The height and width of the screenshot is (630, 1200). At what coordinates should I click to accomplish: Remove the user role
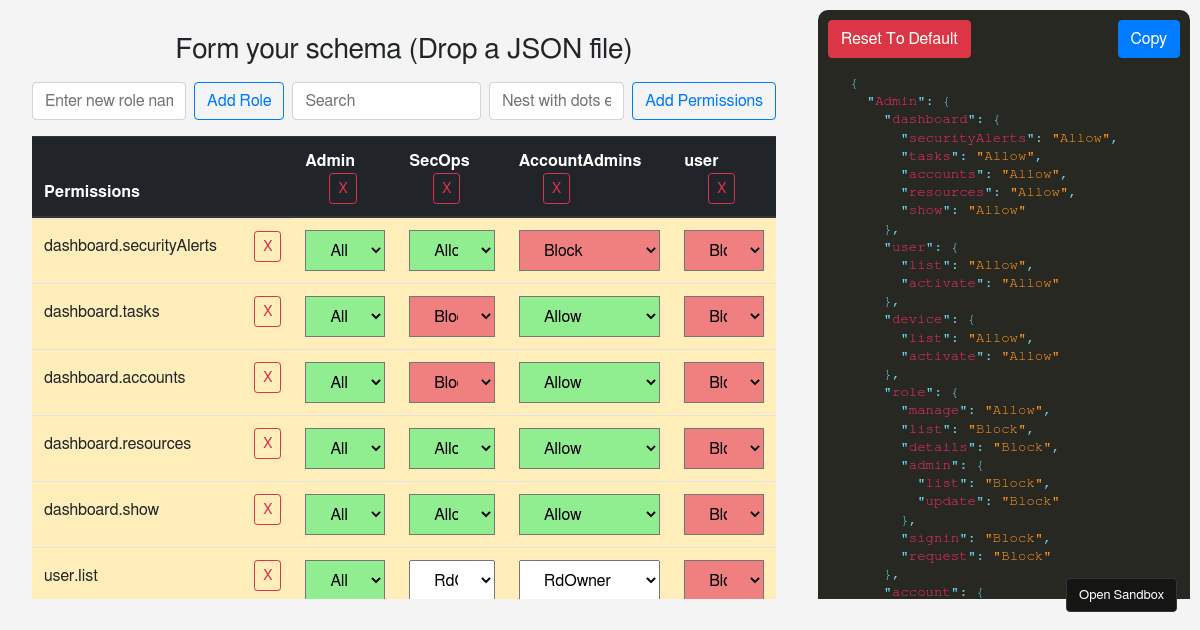[721, 188]
